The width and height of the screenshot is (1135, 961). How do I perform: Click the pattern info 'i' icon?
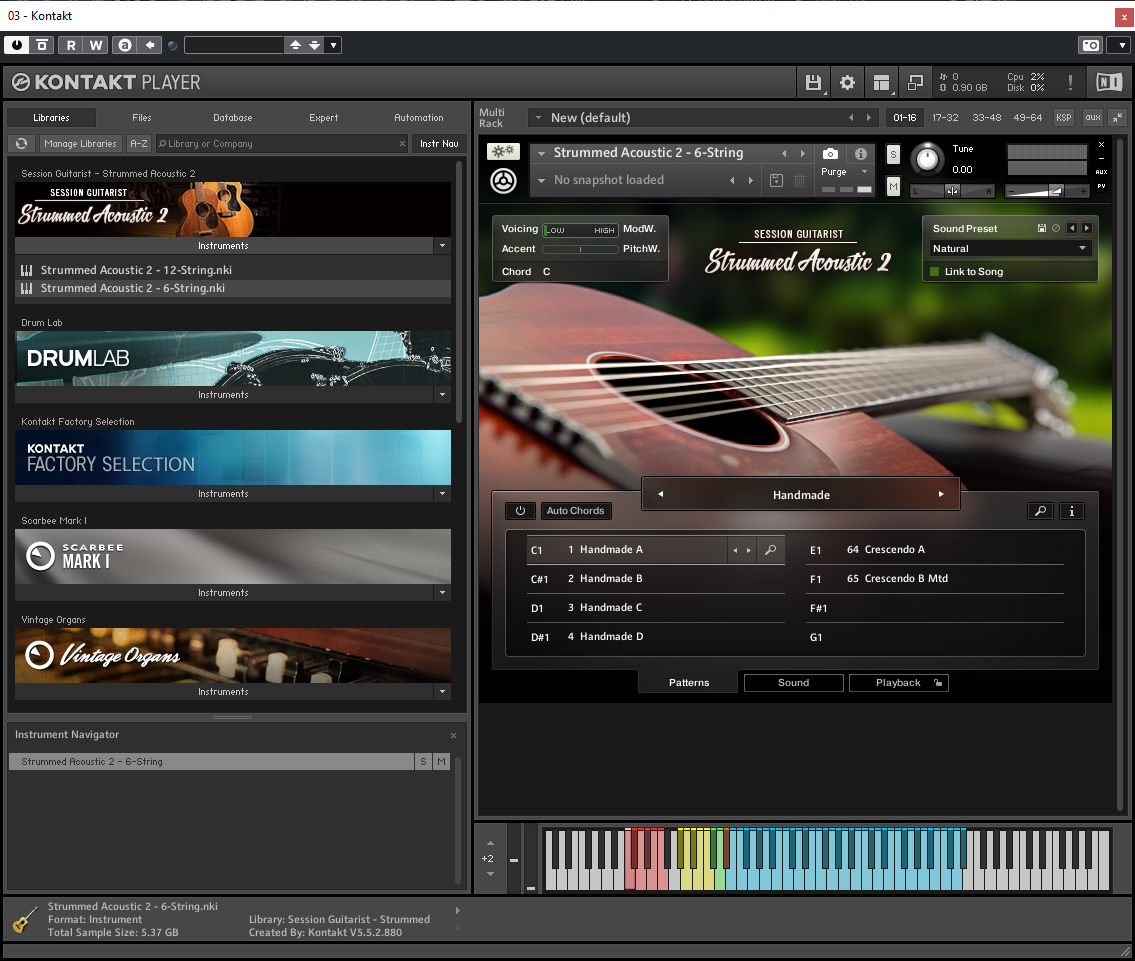tap(1071, 511)
